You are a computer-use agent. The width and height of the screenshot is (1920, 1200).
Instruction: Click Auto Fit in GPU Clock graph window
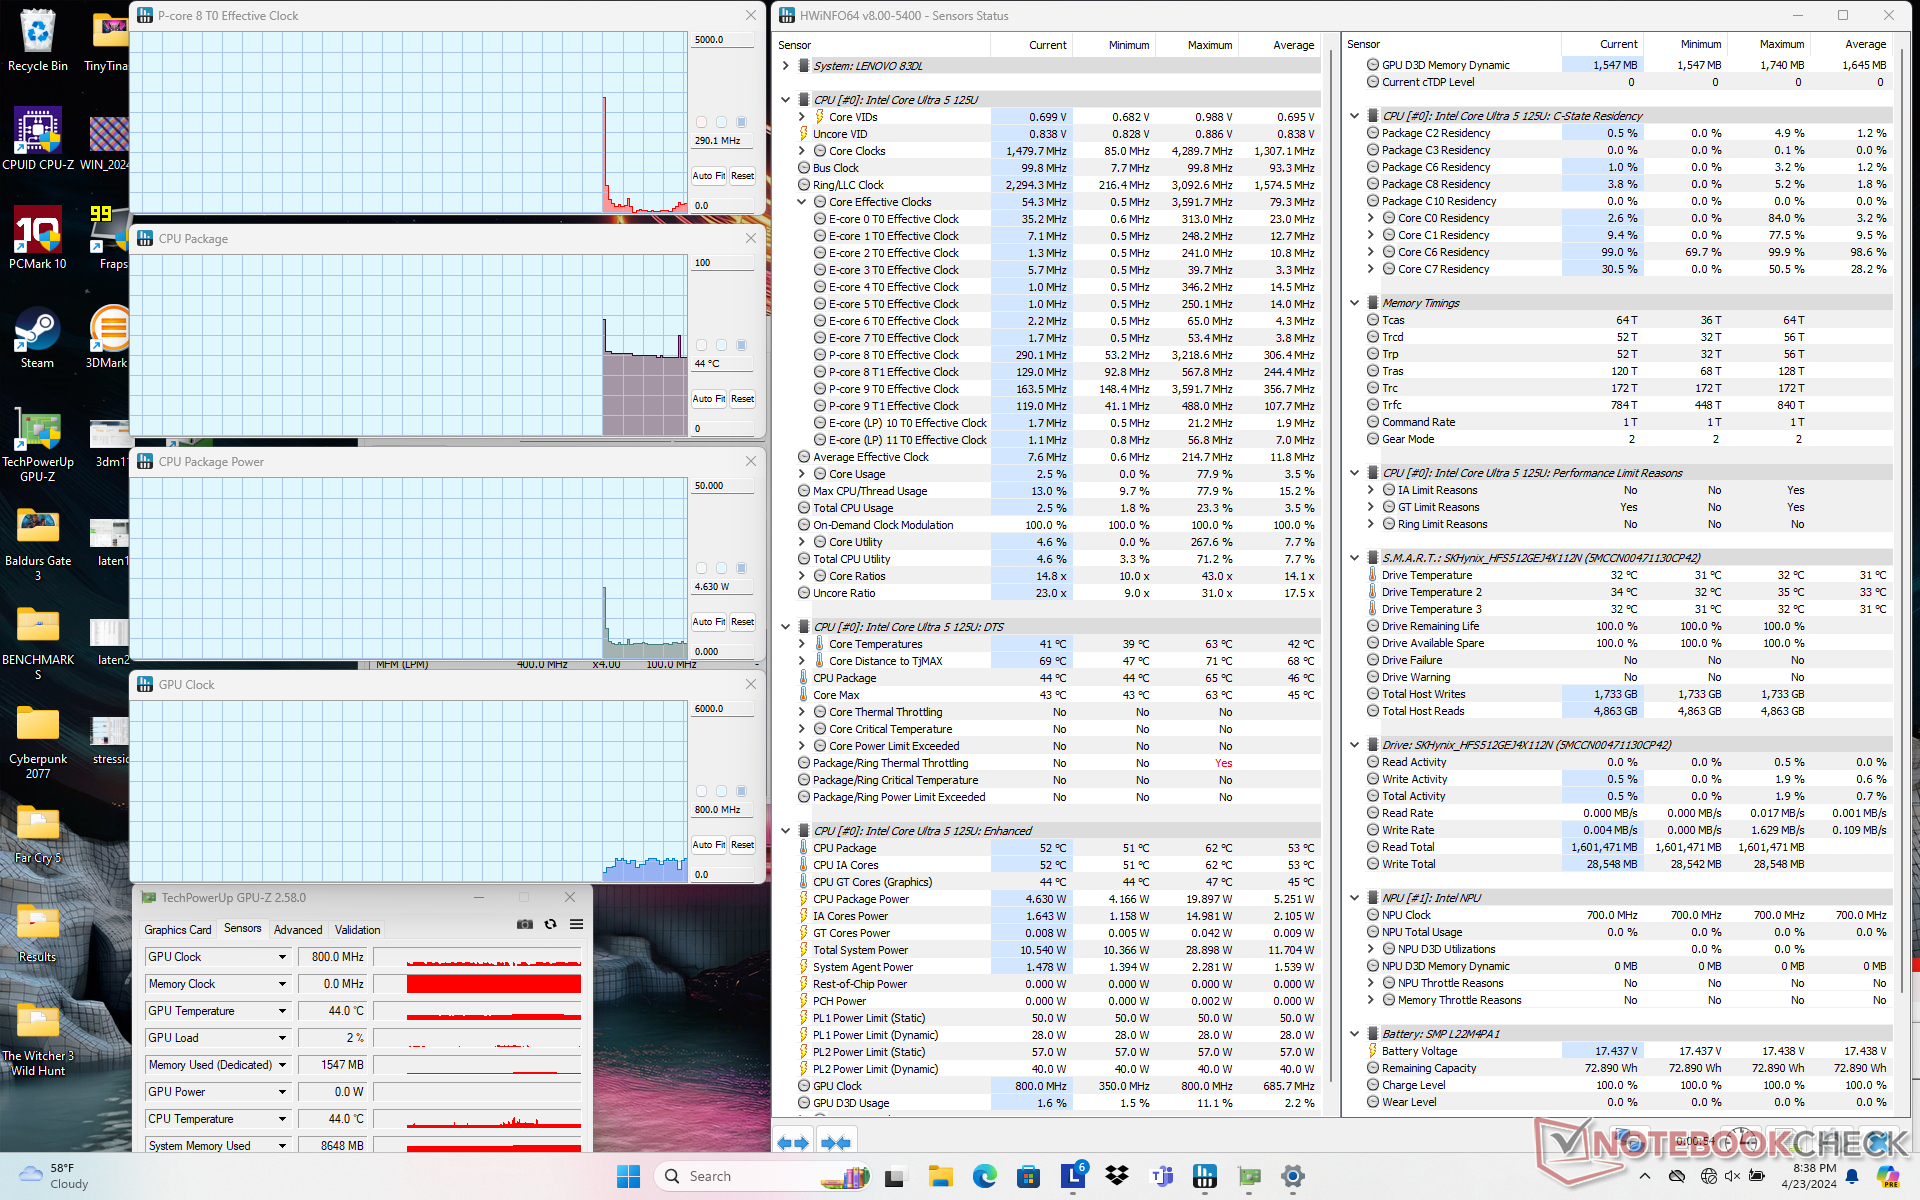pos(709,845)
